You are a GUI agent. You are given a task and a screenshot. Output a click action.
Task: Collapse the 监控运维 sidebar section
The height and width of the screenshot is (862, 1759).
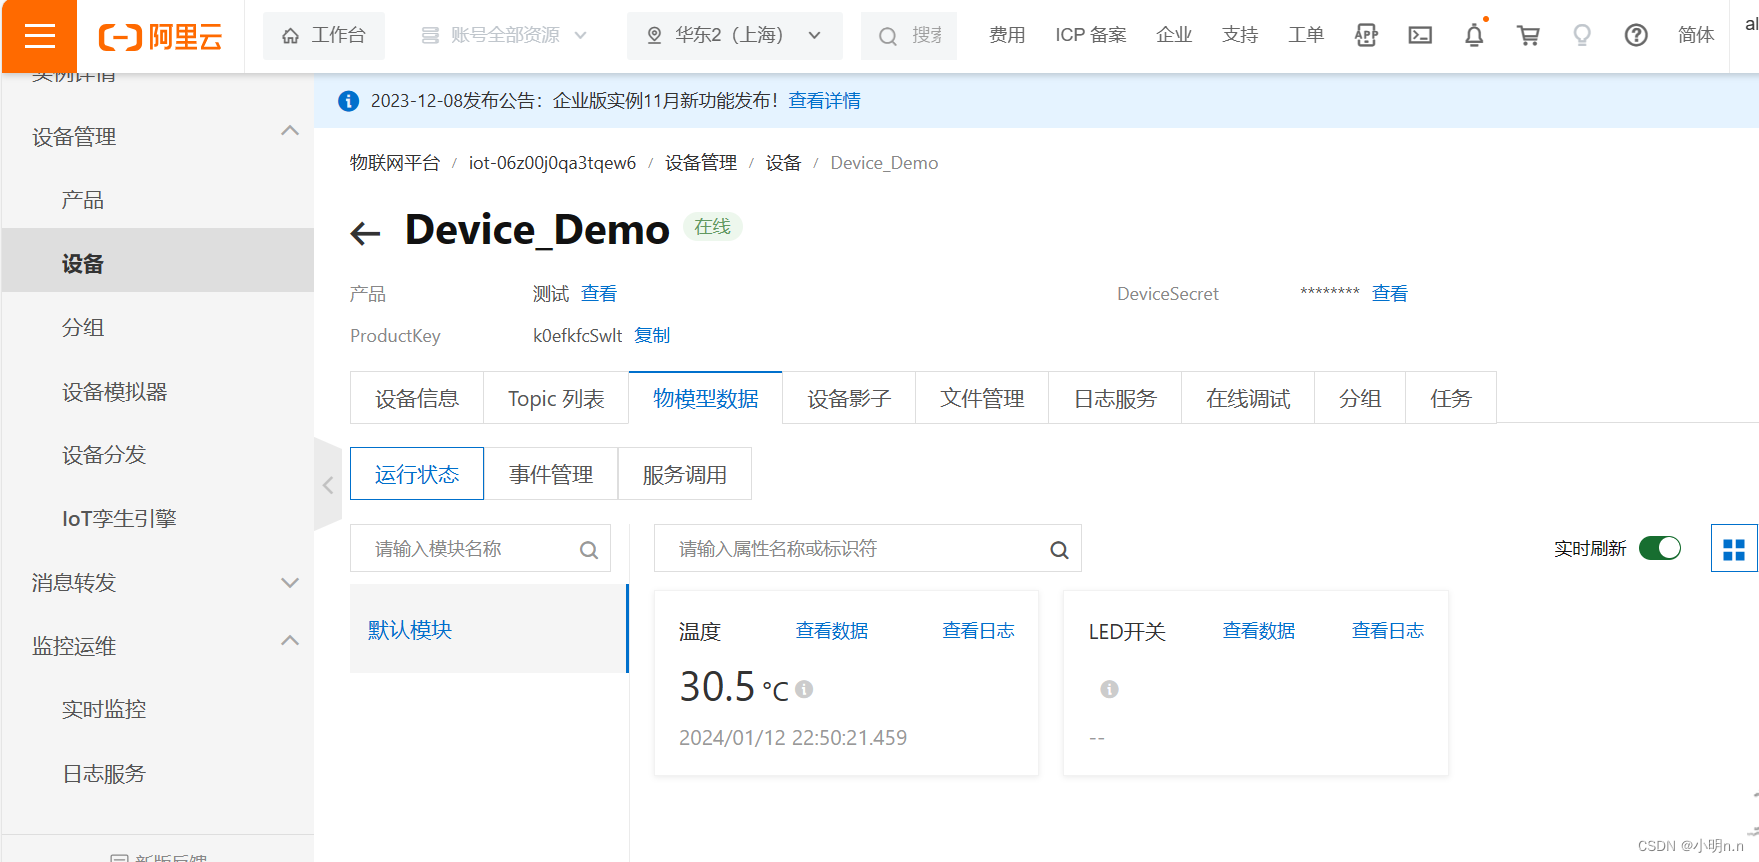290,641
